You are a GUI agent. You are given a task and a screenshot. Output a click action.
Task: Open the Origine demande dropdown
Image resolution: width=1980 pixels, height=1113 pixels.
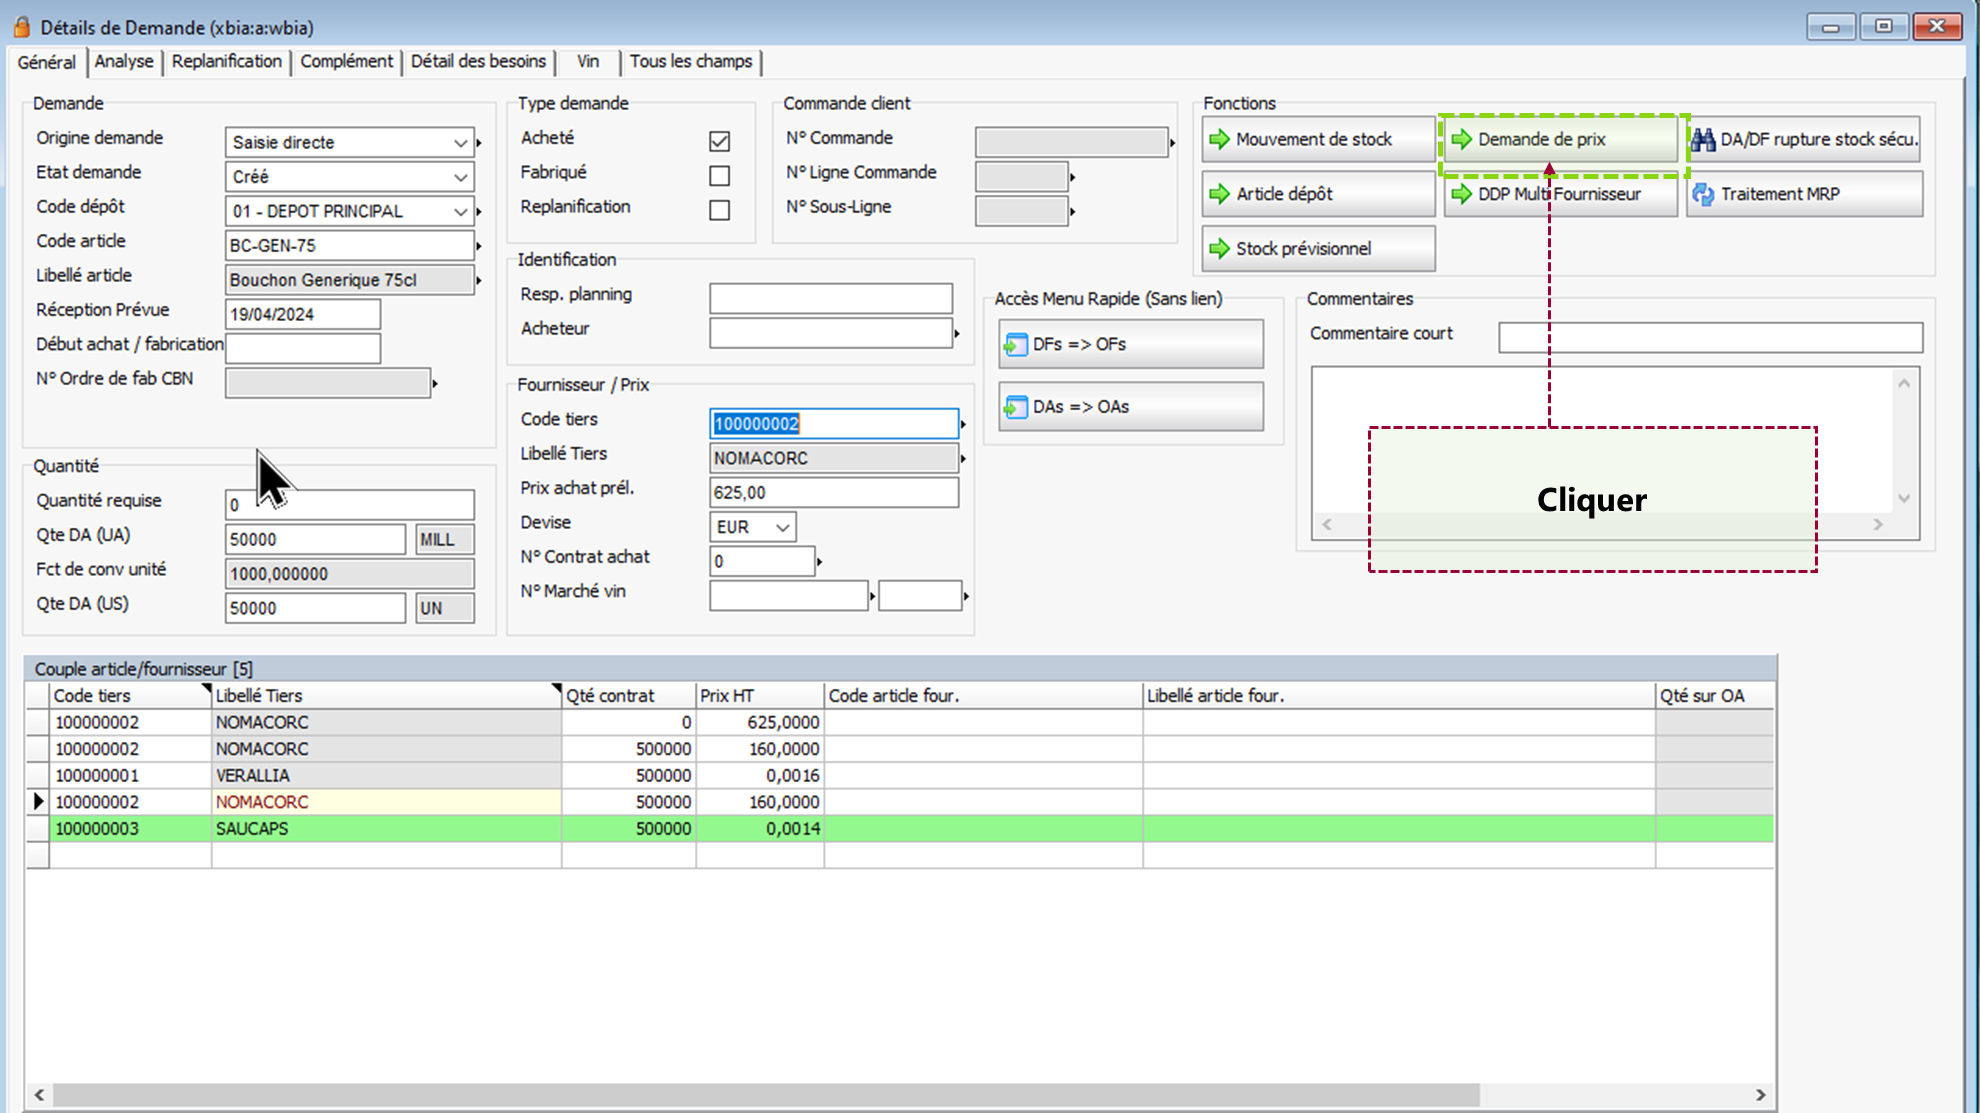click(x=460, y=143)
